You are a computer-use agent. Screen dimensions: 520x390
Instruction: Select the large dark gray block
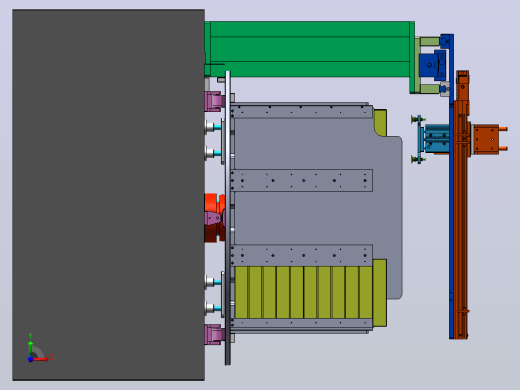tap(108, 195)
